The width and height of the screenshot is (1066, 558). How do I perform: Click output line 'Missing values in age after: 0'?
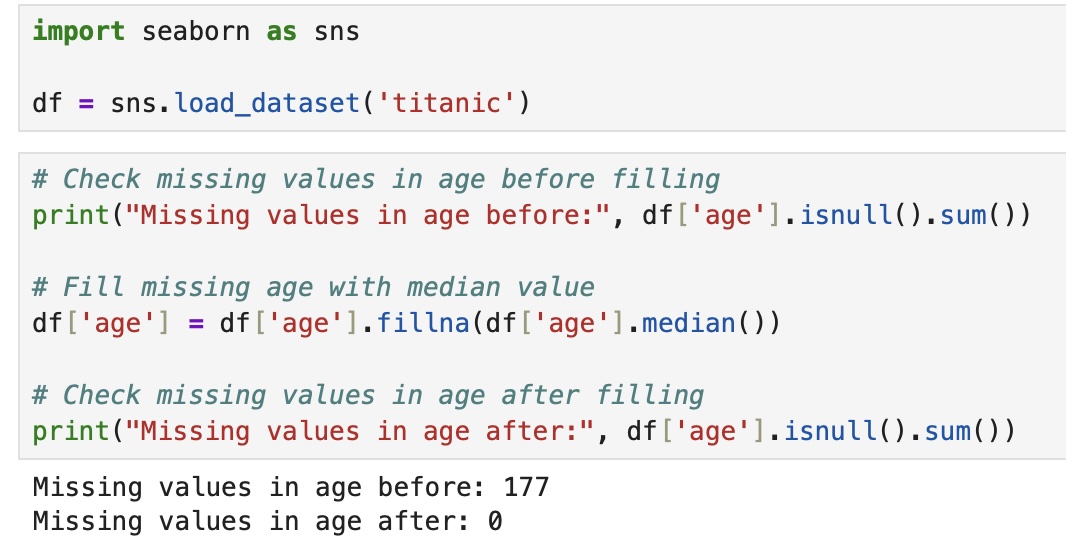267,521
